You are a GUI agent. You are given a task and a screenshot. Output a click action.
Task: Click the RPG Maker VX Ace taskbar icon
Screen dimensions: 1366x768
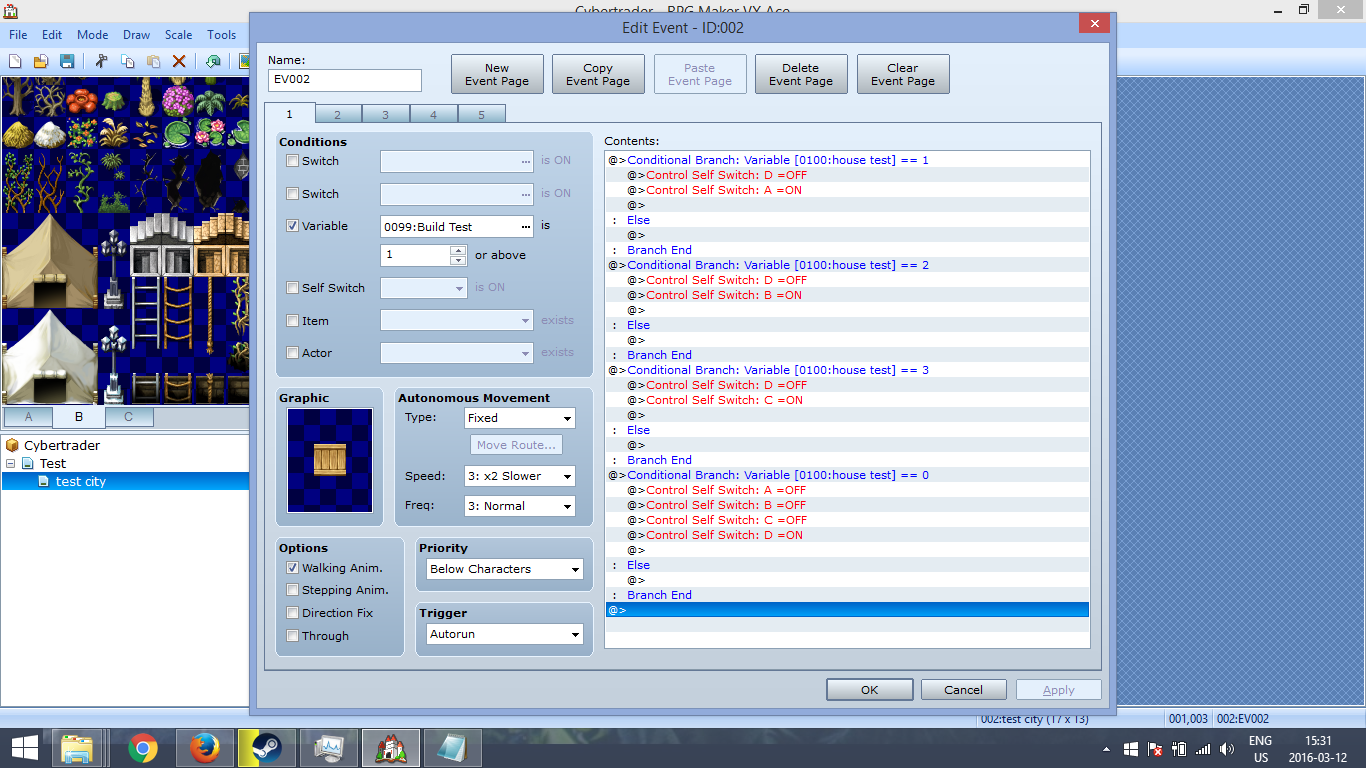point(391,748)
